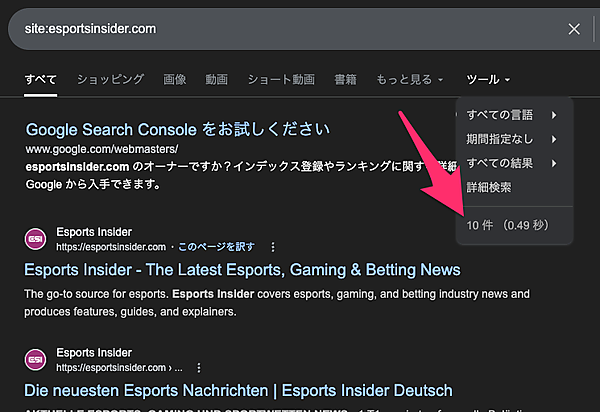
Task: Click the arrow beside 期間指定なし
Action: click(554, 139)
